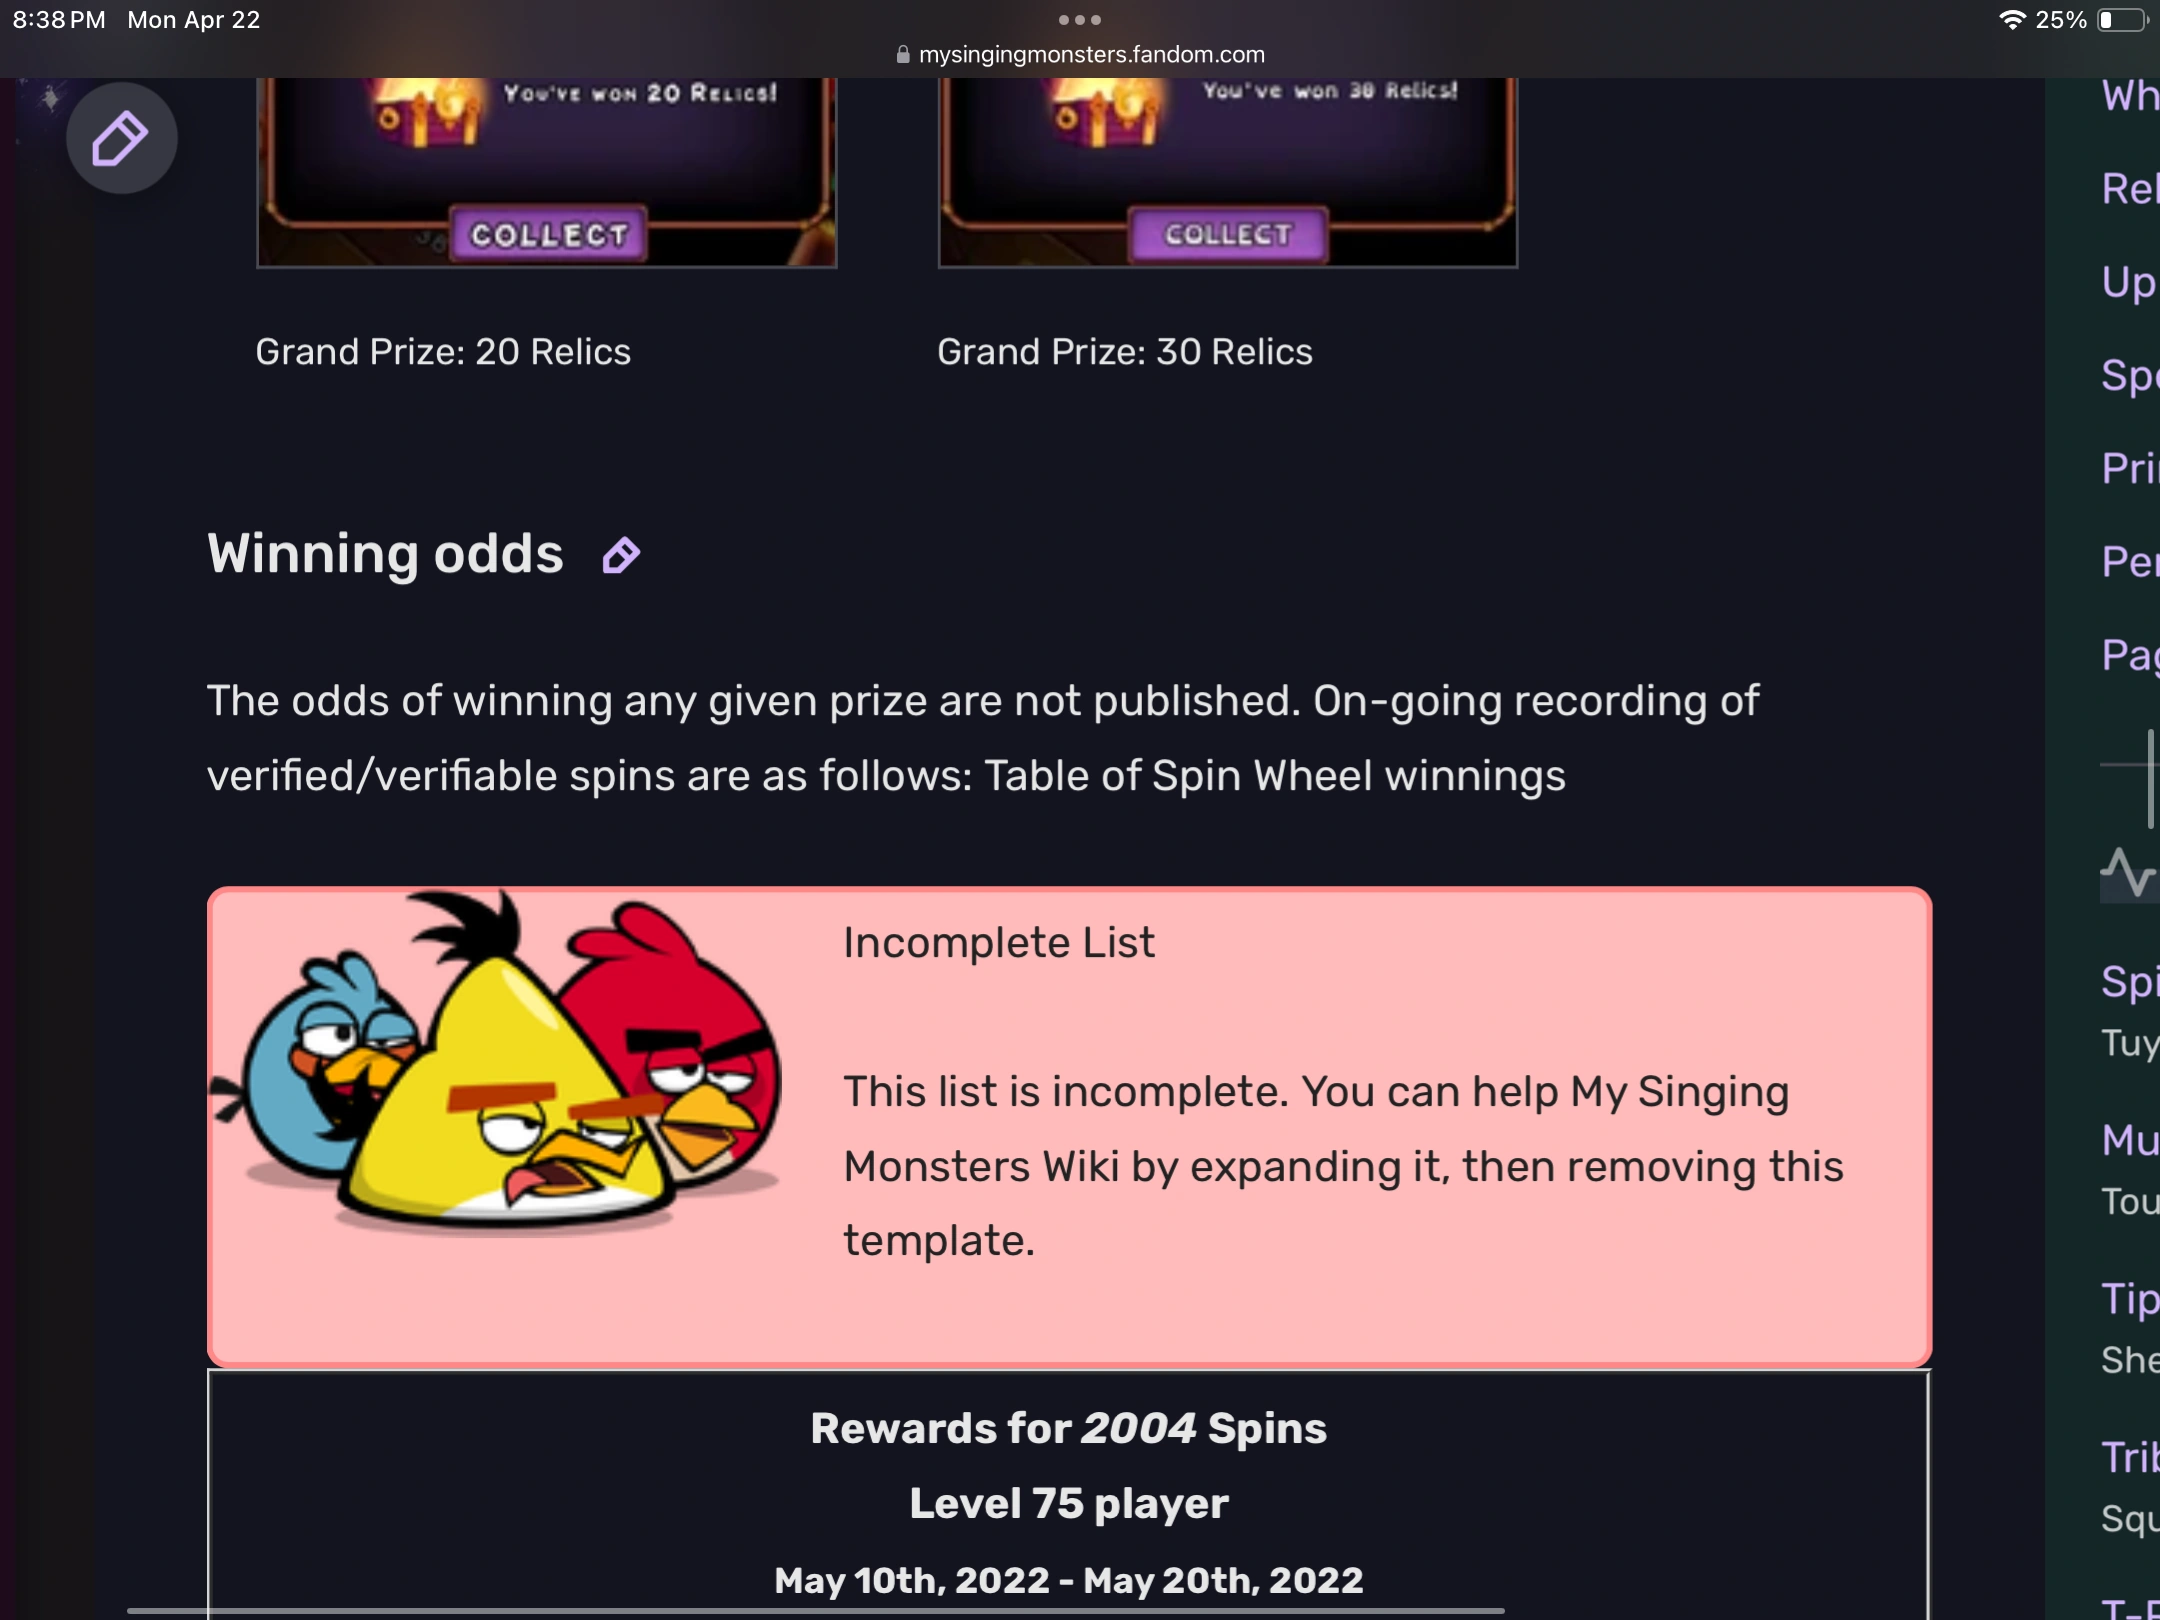This screenshot has width=2160, height=1620.
Task: Tap the mysingingmonsters.fandom.com address bar
Action: click(x=1090, y=54)
